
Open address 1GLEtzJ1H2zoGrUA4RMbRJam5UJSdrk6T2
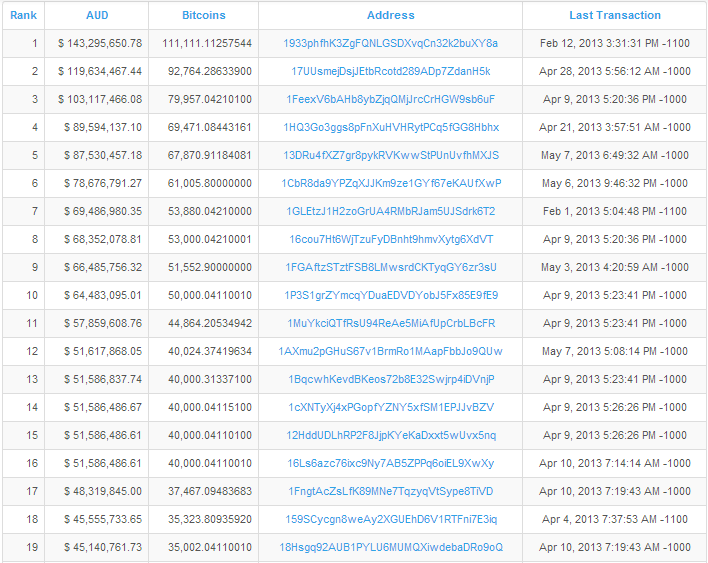pyautogui.click(x=390, y=212)
